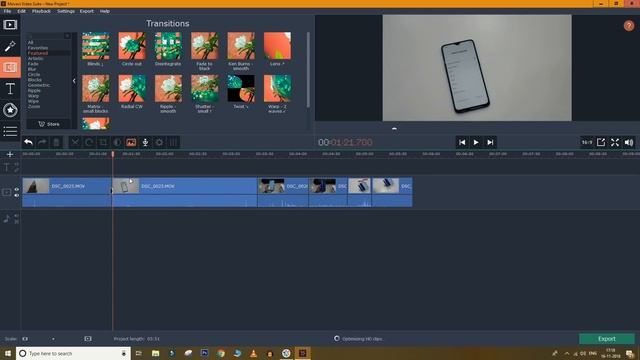The width and height of the screenshot is (640, 360).
Task: Select the Fade to black transition
Action: pos(204,46)
